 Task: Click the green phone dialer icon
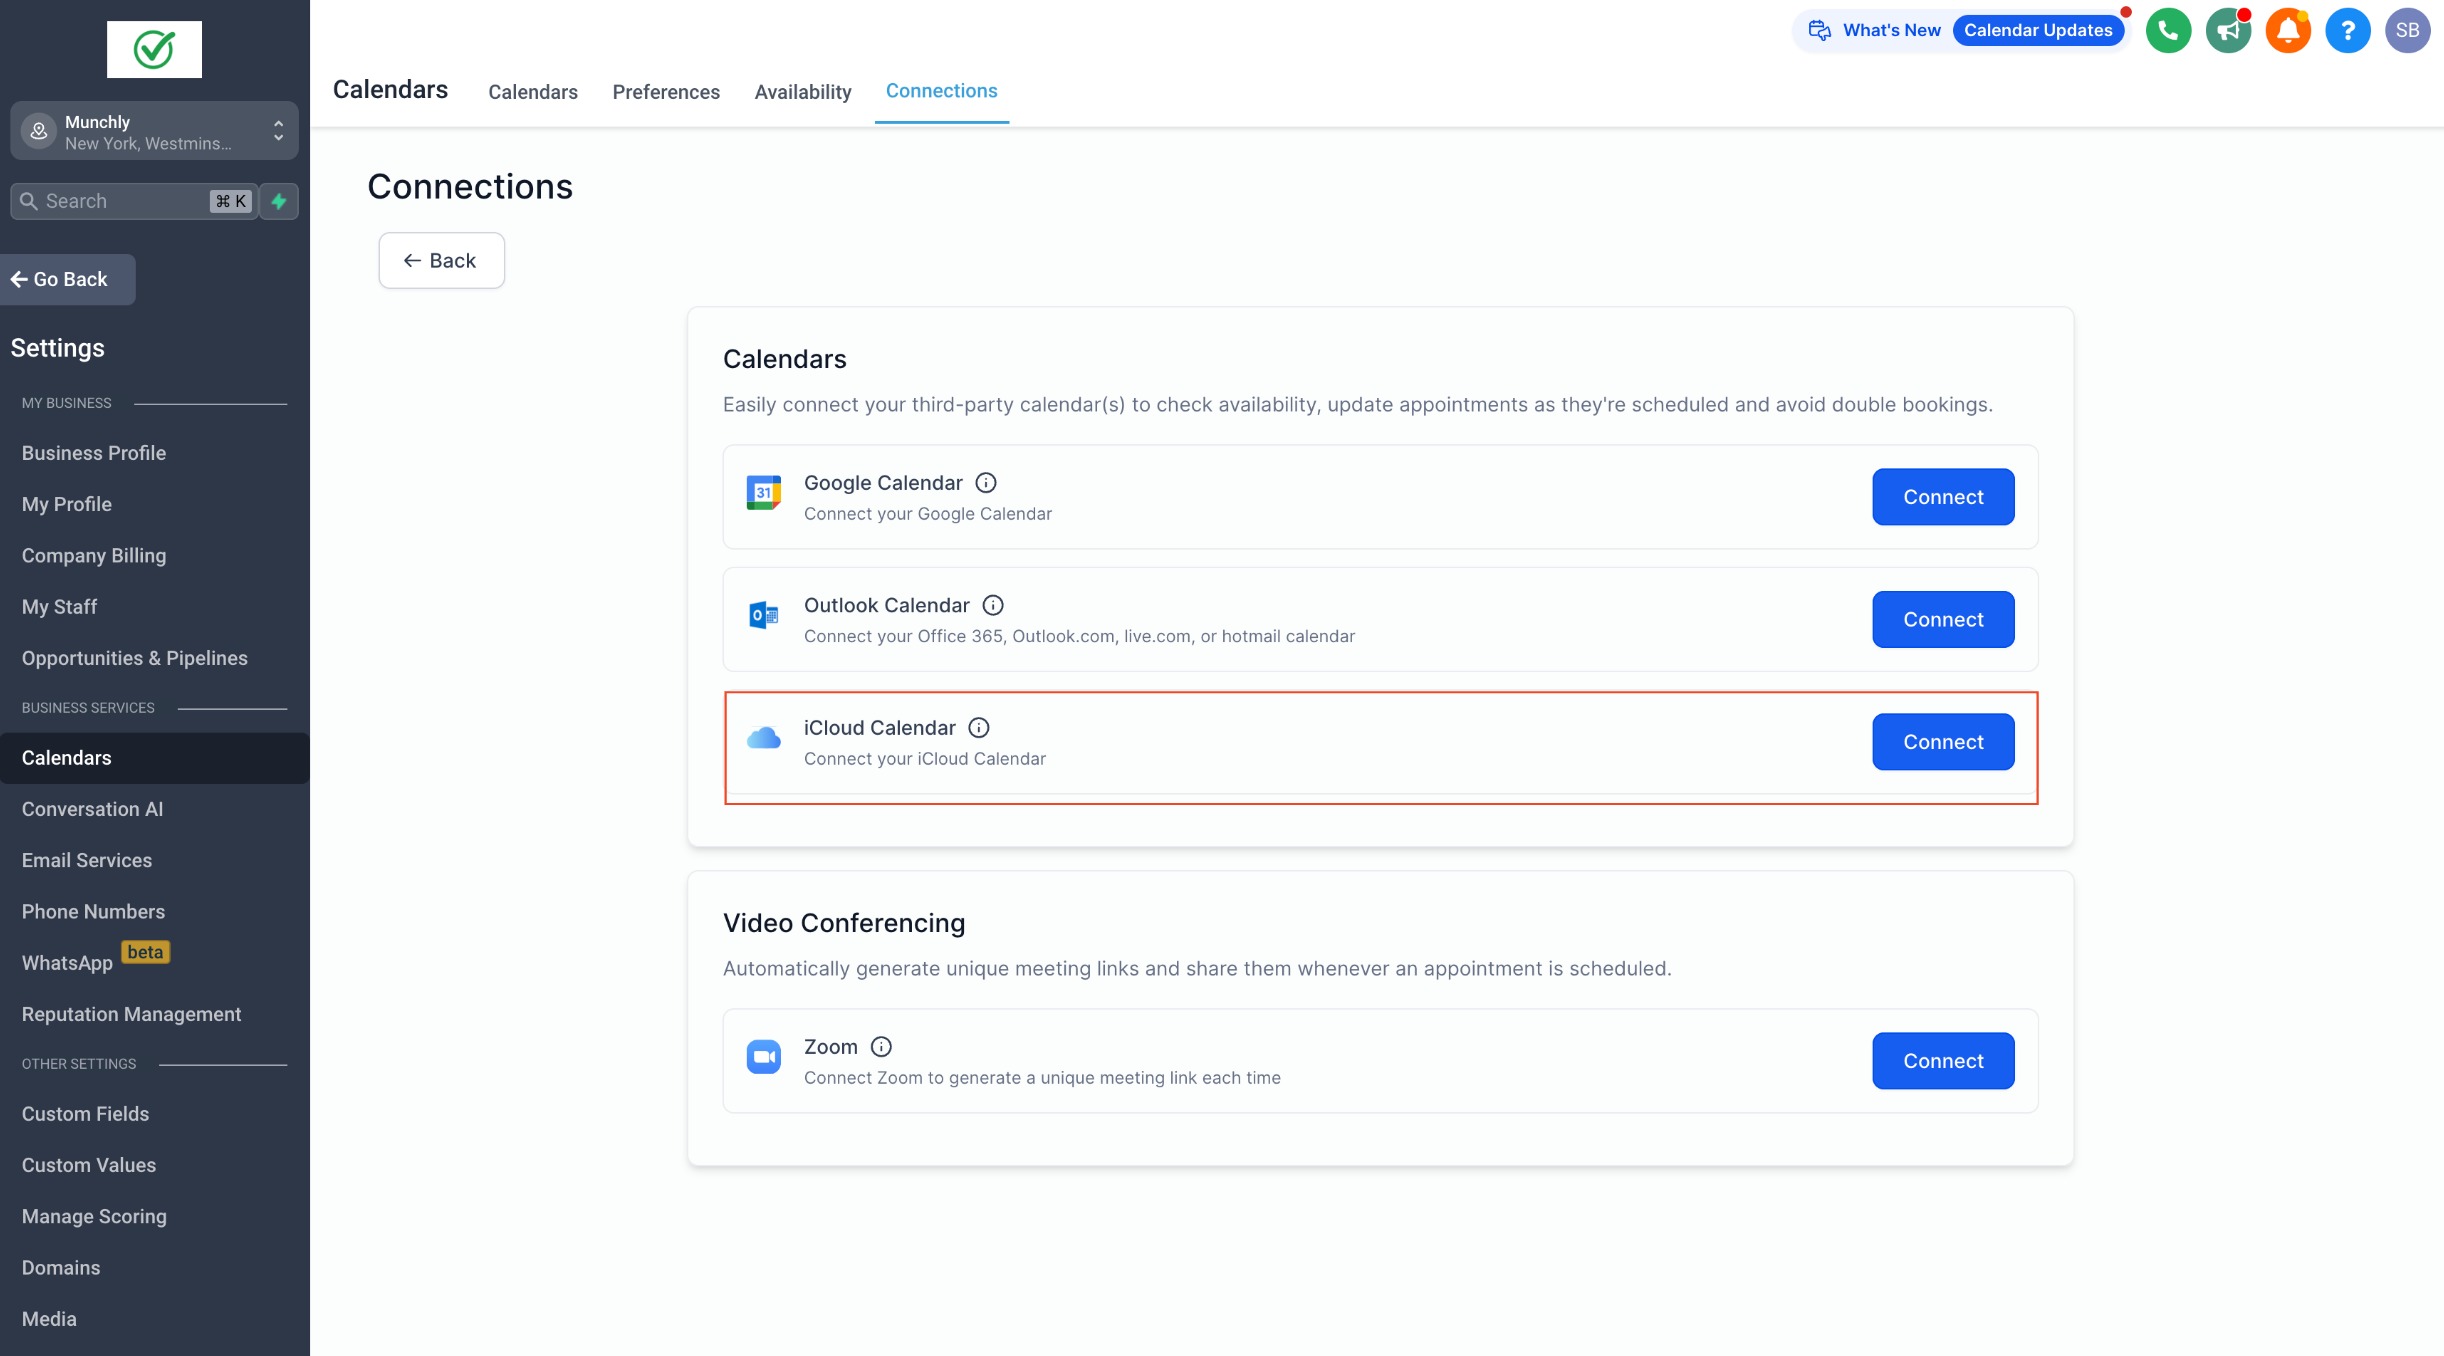2168,30
